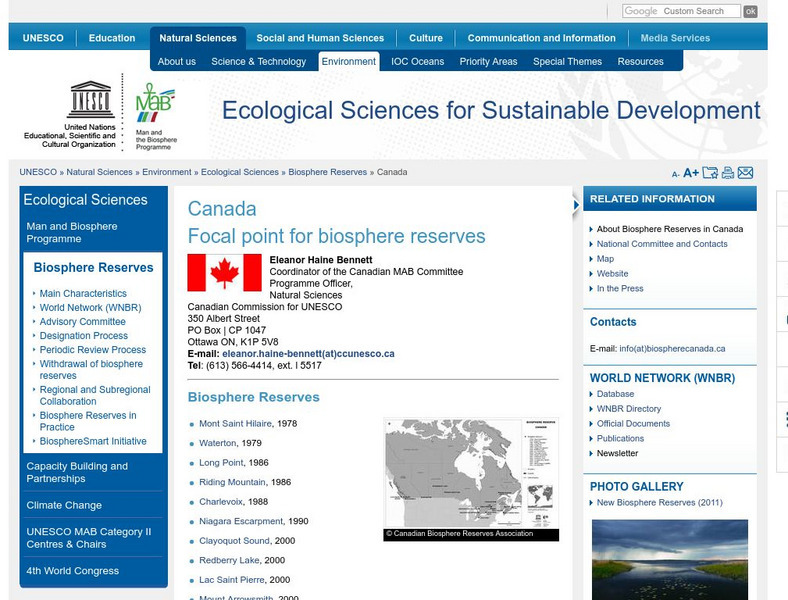This screenshot has height=600, width=788.
Task: Open BiosphereSmart Initiative link
Action: coord(93,441)
